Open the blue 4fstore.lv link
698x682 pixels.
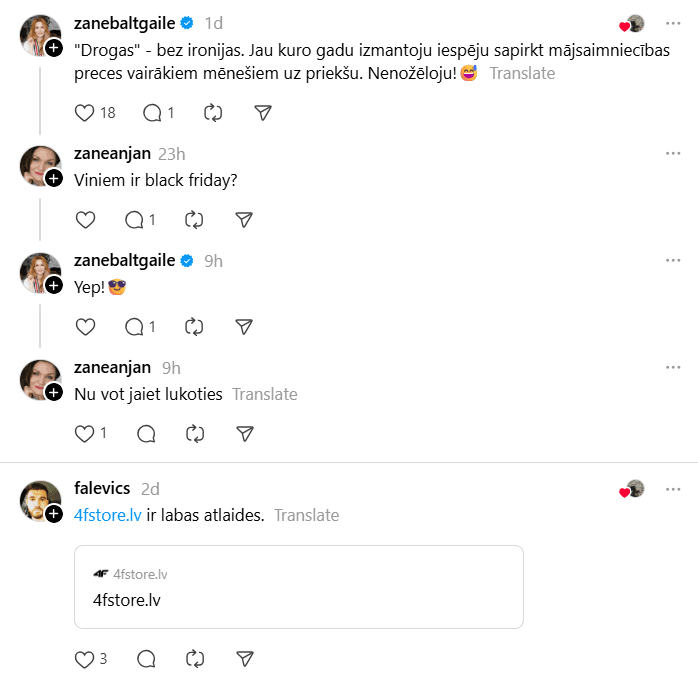pos(108,515)
